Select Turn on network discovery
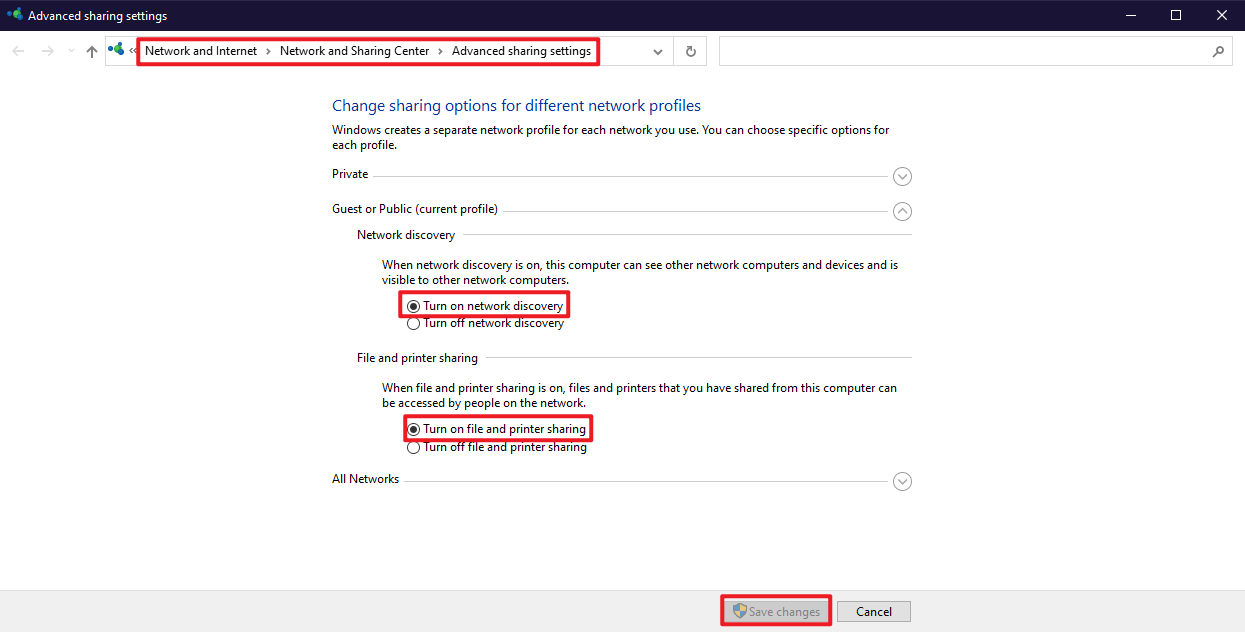The image size is (1245, 632). click(x=485, y=306)
